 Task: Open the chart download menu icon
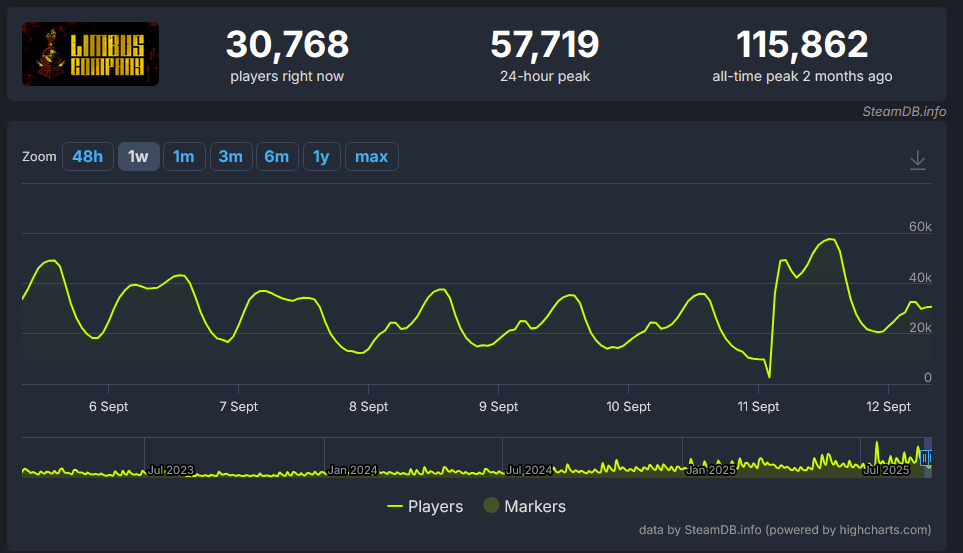tap(918, 160)
